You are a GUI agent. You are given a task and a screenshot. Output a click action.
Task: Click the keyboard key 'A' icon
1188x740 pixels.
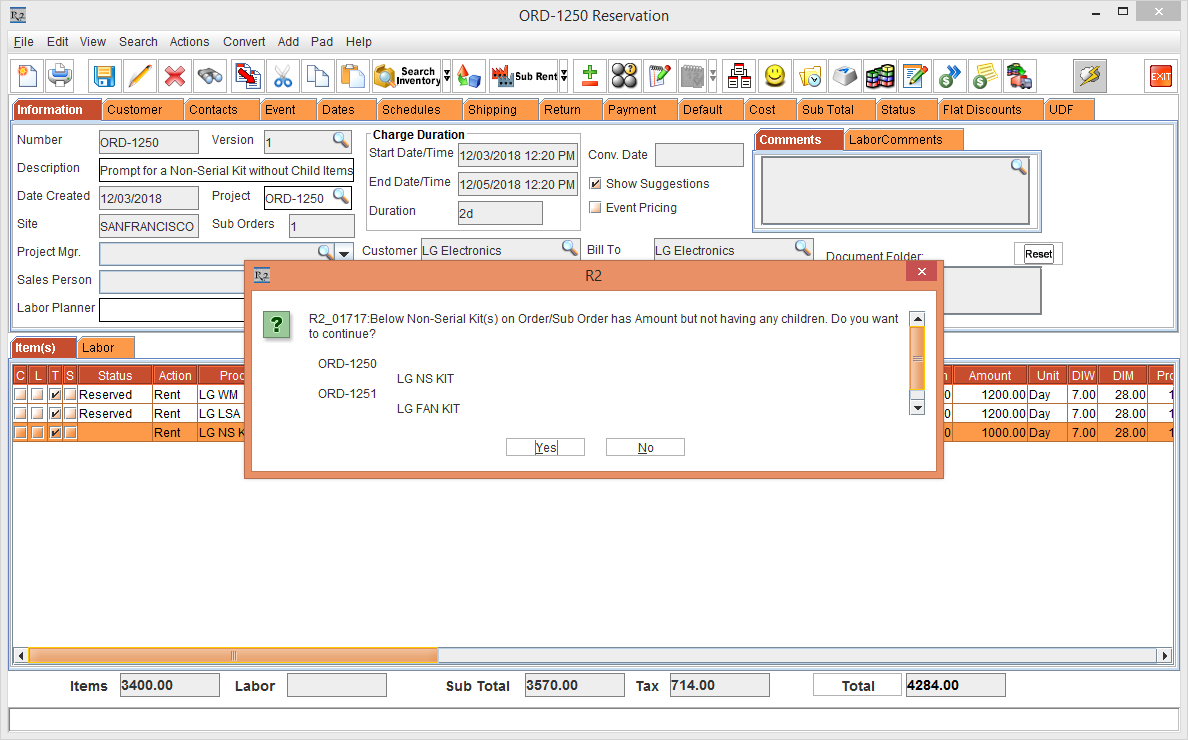click(845, 76)
